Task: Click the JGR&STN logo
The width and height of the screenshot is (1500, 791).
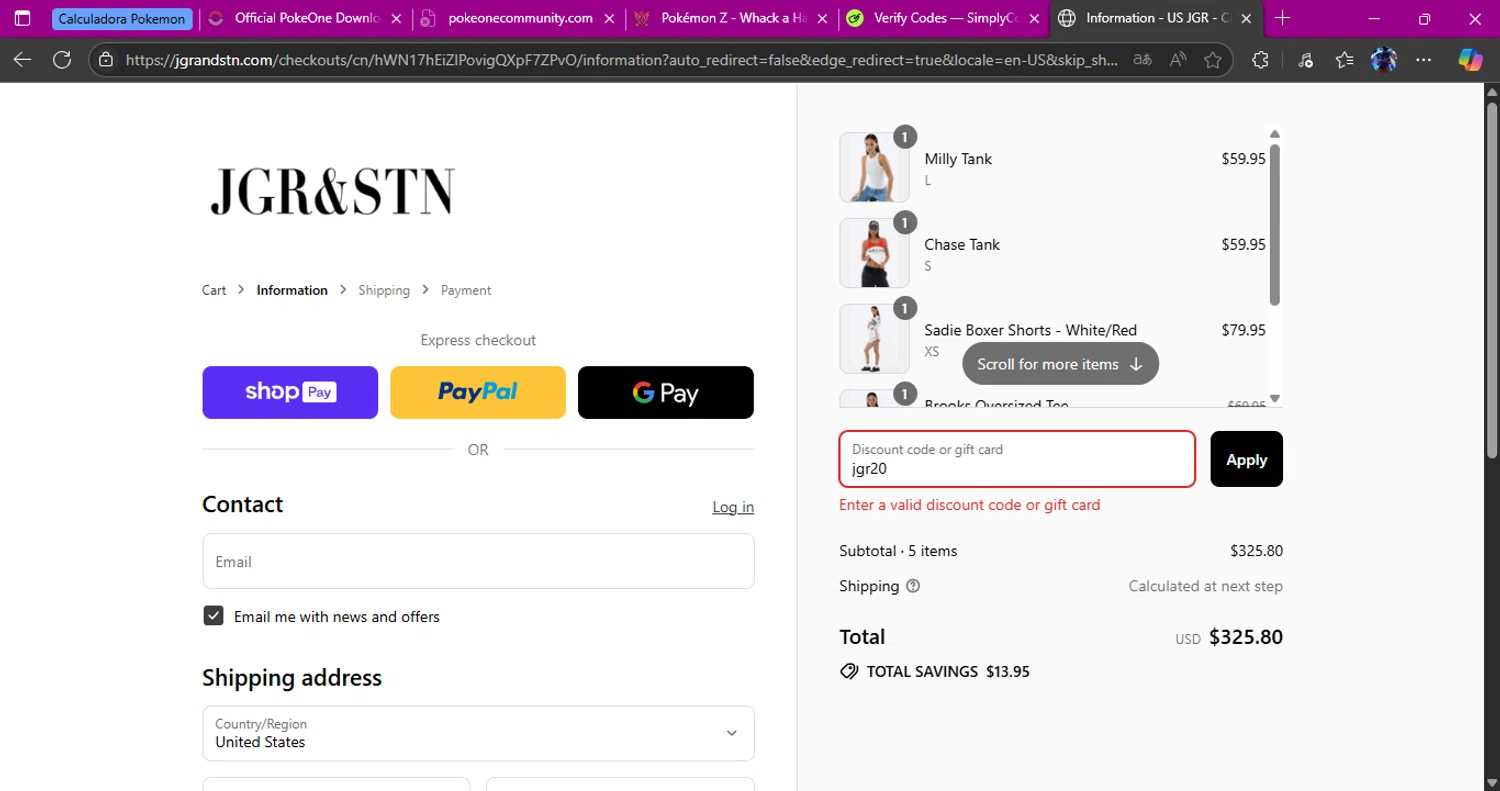Action: coord(332,192)
